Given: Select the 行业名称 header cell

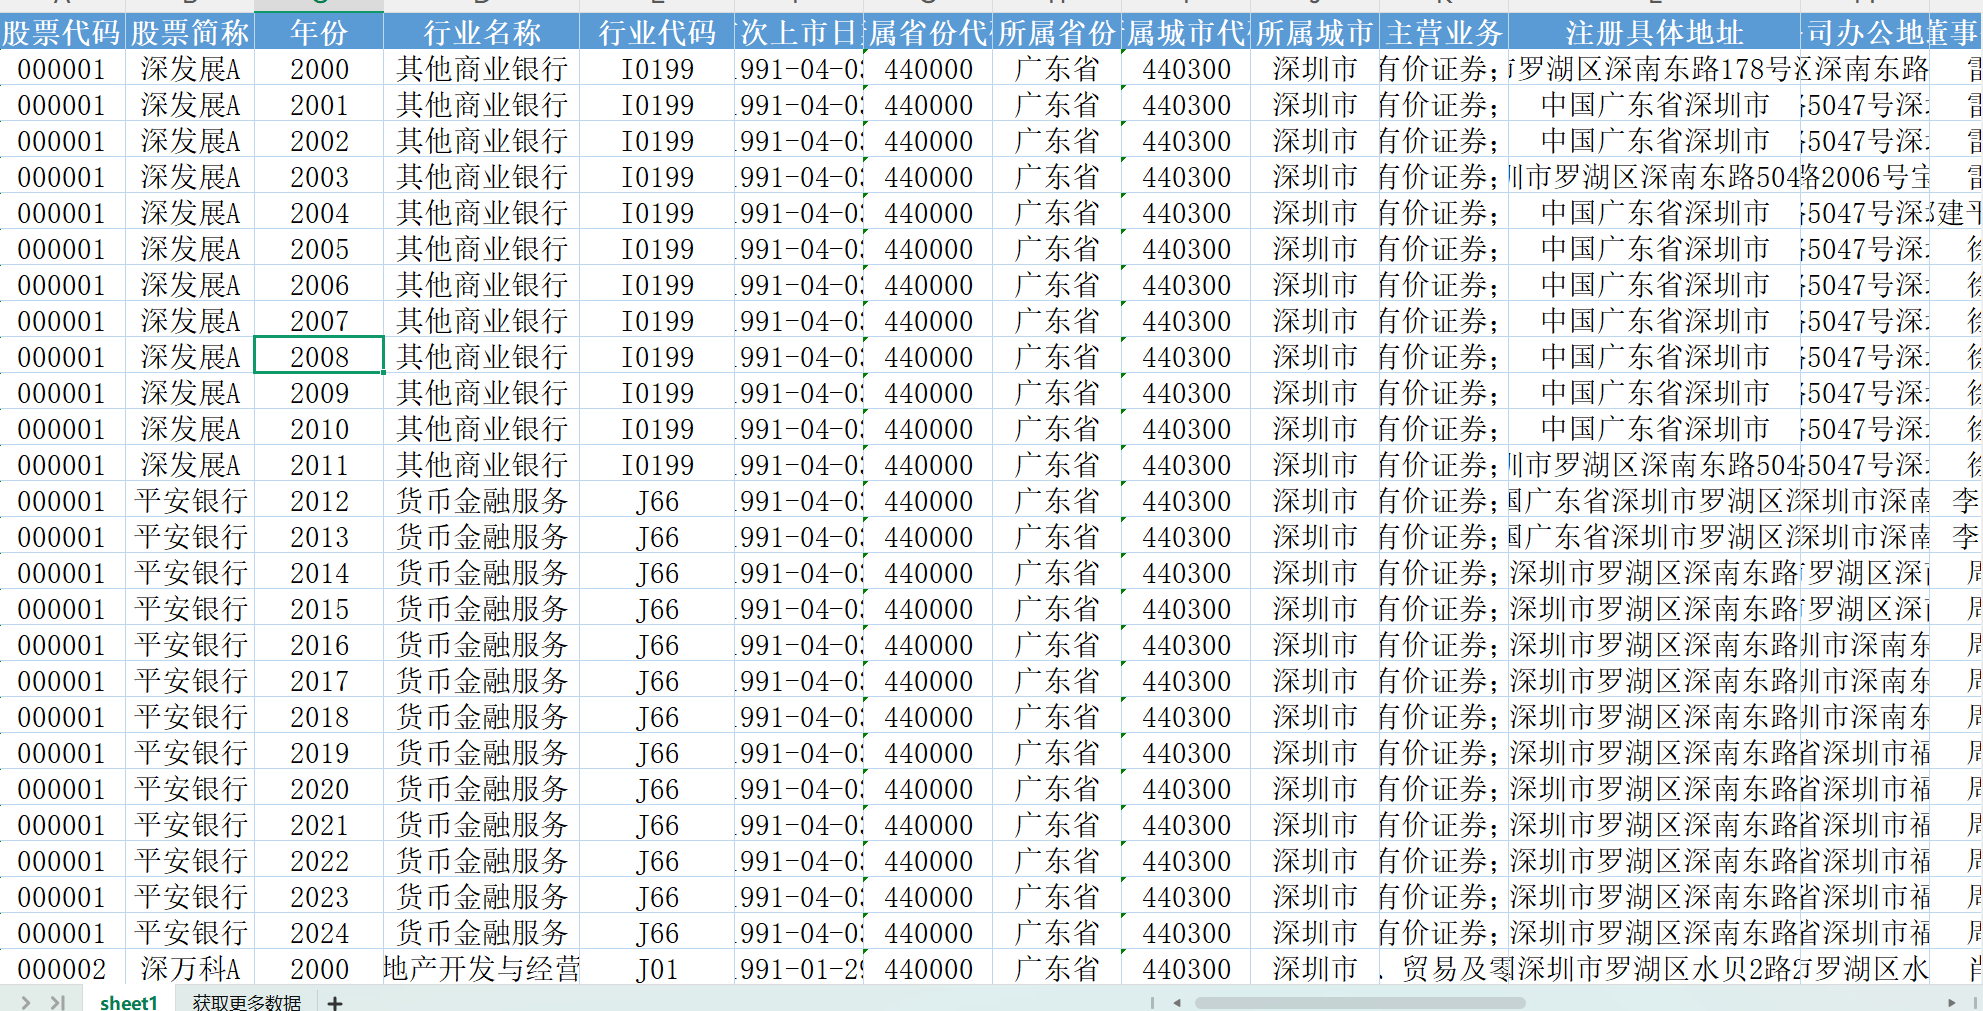Looking at the screenshot, I should [482, 33].
